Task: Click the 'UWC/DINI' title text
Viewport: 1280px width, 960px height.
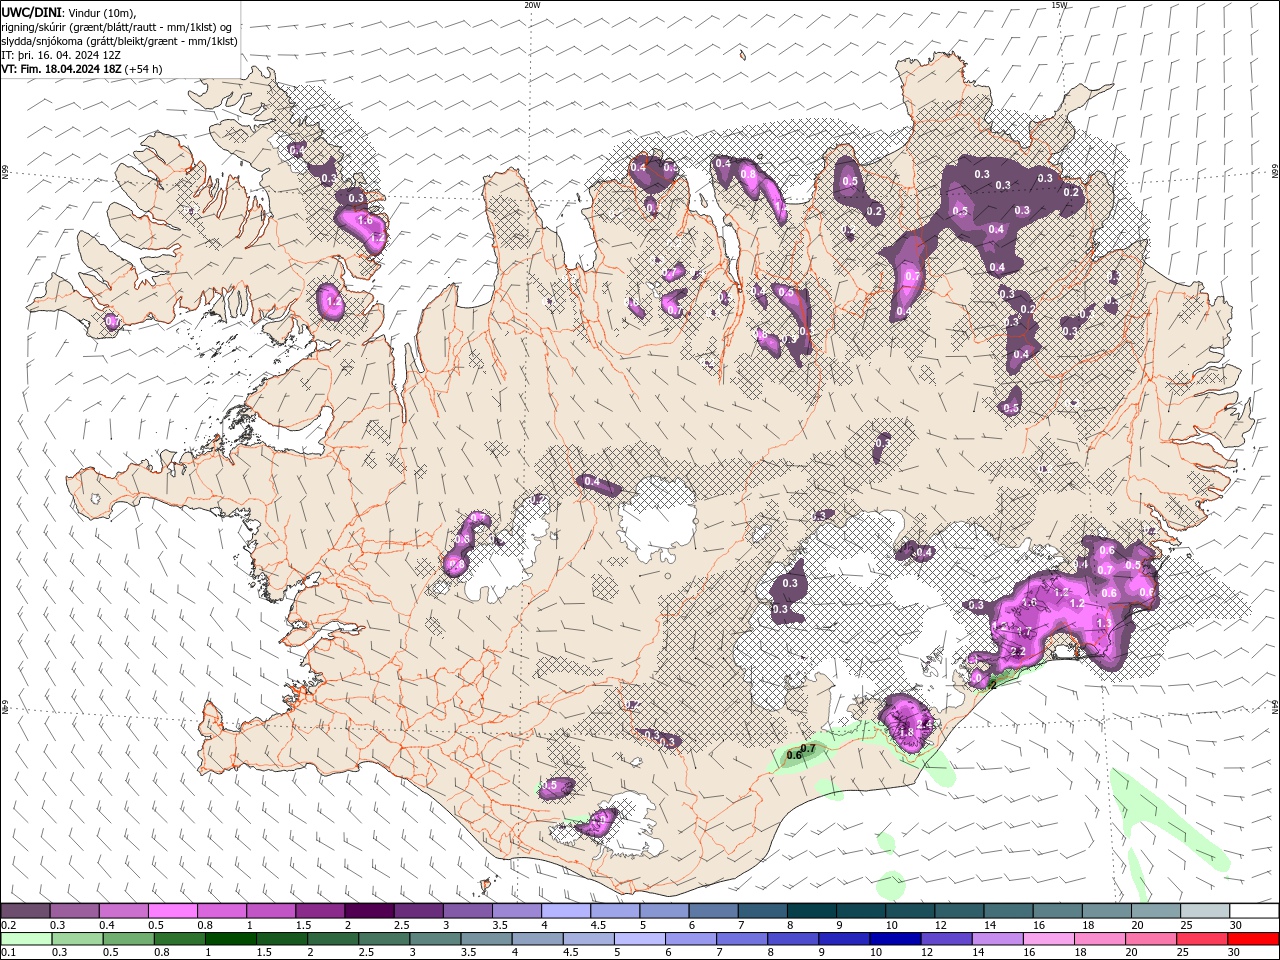Action: click(30, 12)
